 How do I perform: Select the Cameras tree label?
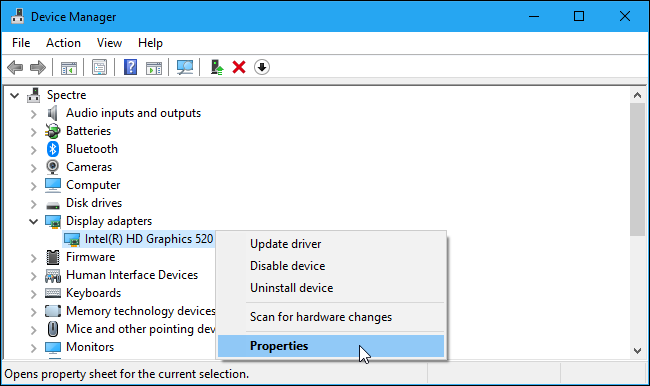[89, 167]
